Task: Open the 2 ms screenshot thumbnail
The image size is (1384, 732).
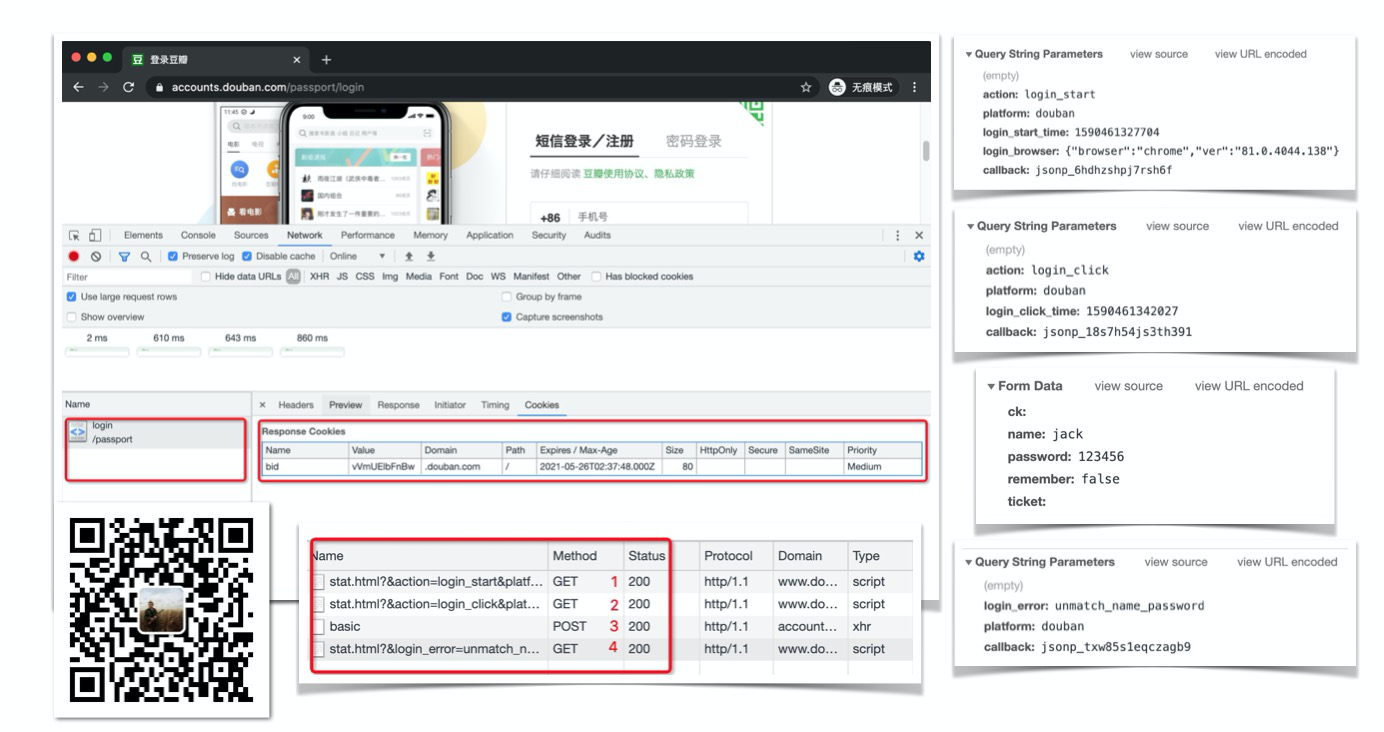Action: [x=97, y=352]
